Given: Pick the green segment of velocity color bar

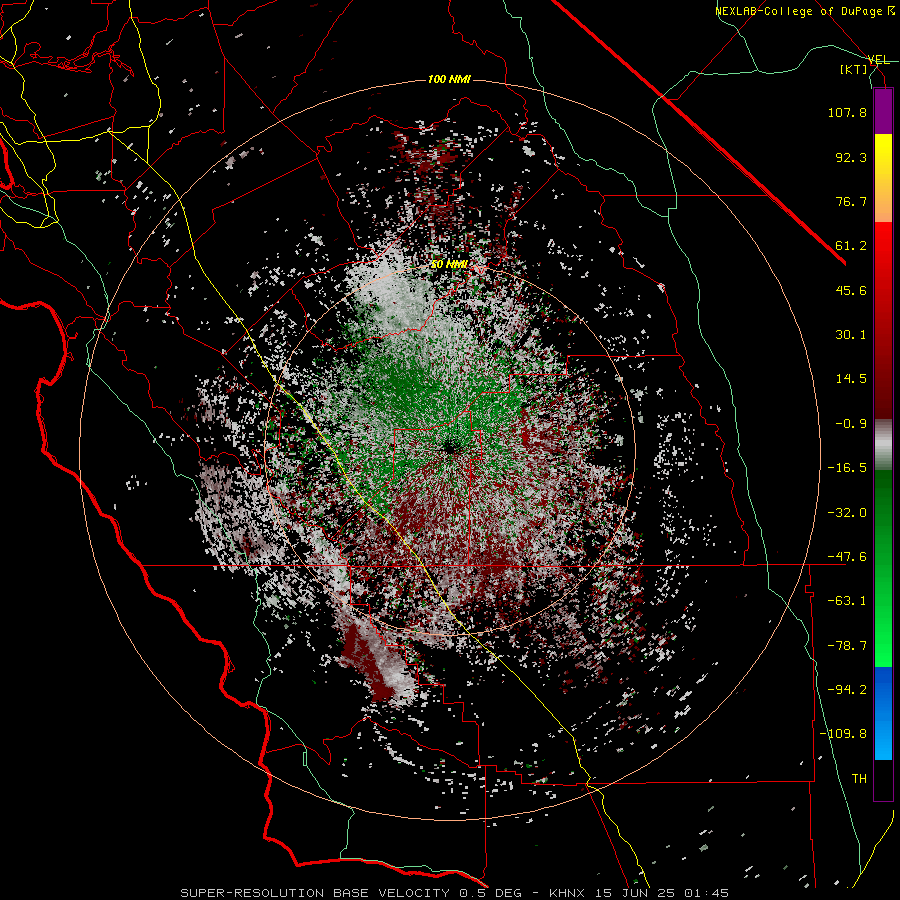Looking at the screenshot, I should coord(883,568).
